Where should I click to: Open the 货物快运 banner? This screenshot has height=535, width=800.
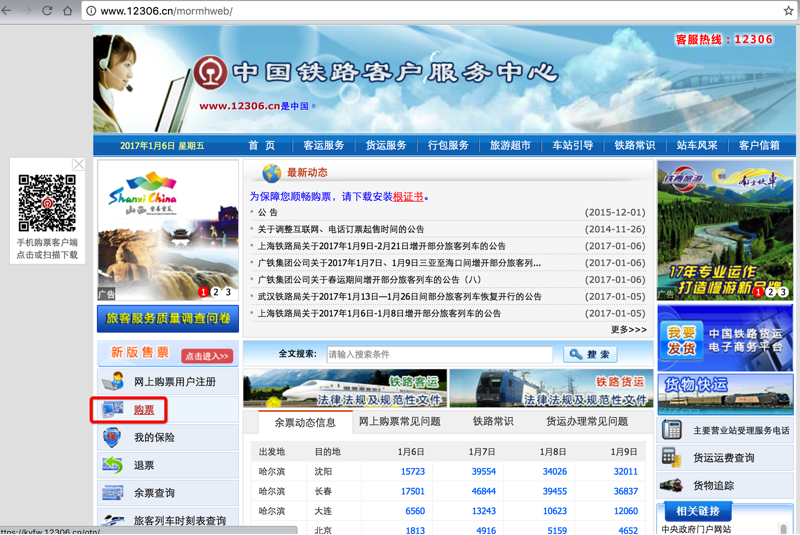(x=725, y=395)
